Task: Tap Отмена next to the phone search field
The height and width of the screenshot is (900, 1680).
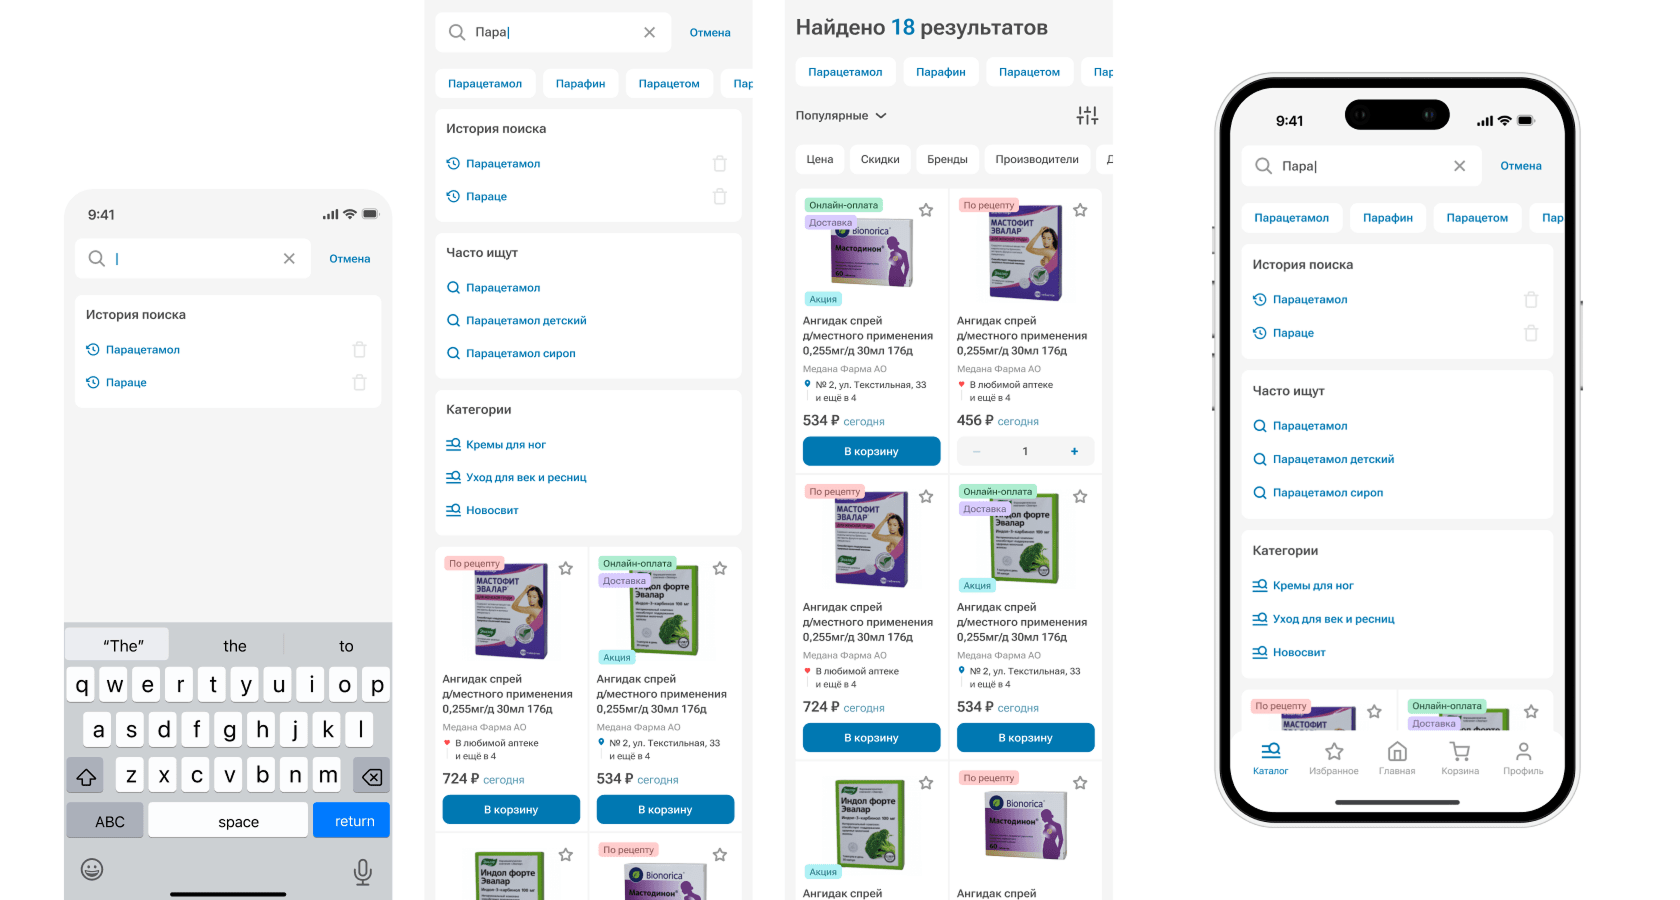Action: (1521, 166)
